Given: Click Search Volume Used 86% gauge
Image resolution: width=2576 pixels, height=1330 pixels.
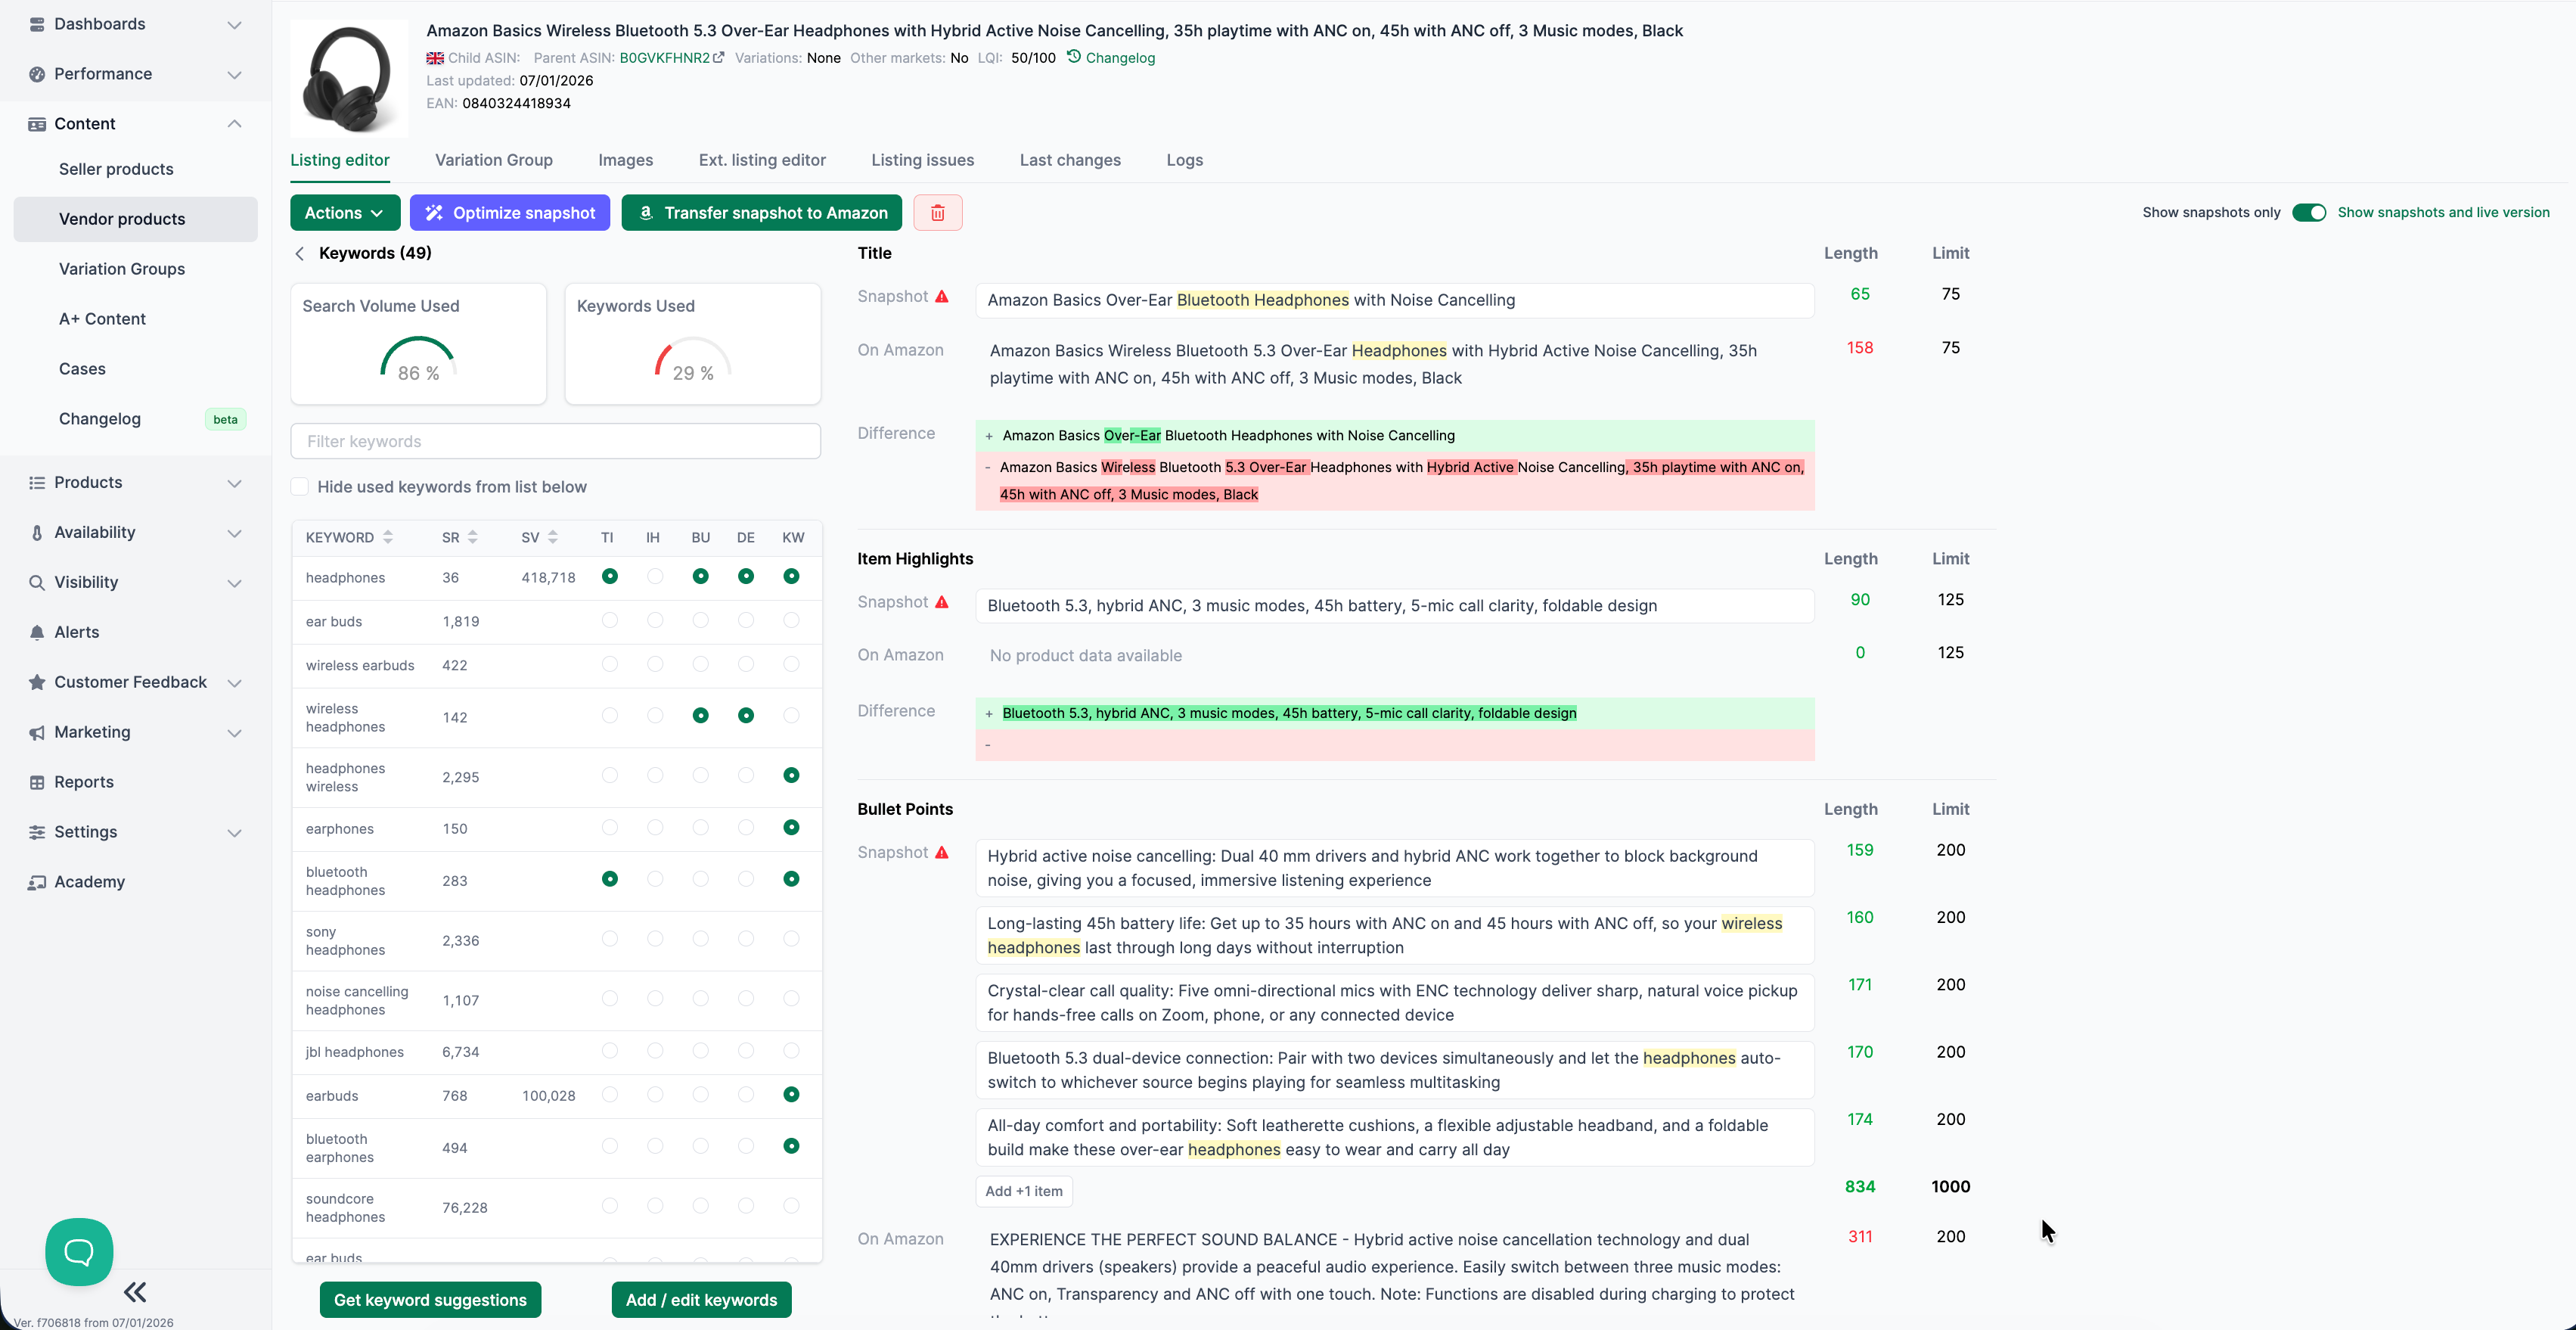Looking at the screenshot, I should [418, 358].
